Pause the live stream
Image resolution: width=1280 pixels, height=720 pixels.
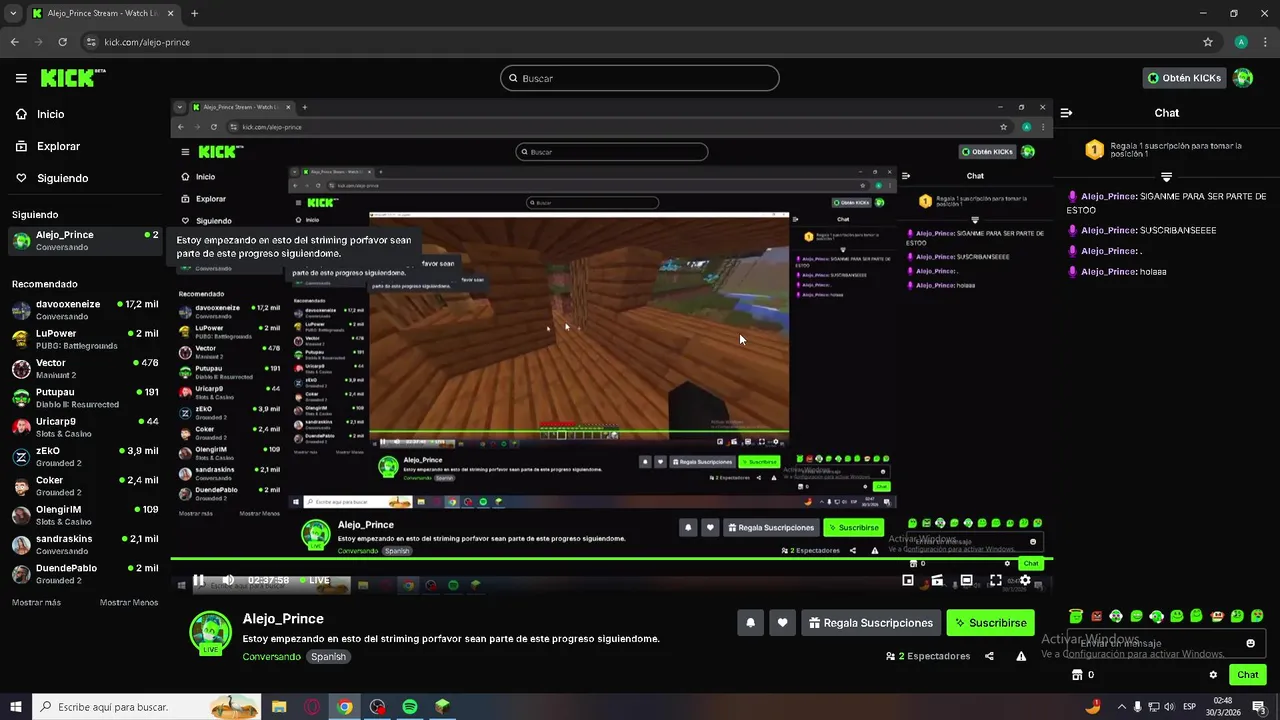pyautogui.click(x=198, y=580)
